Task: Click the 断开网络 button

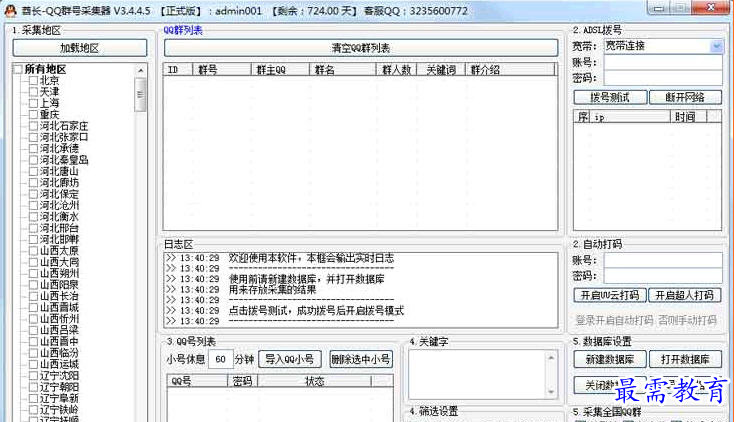Action: click(685, 97)
